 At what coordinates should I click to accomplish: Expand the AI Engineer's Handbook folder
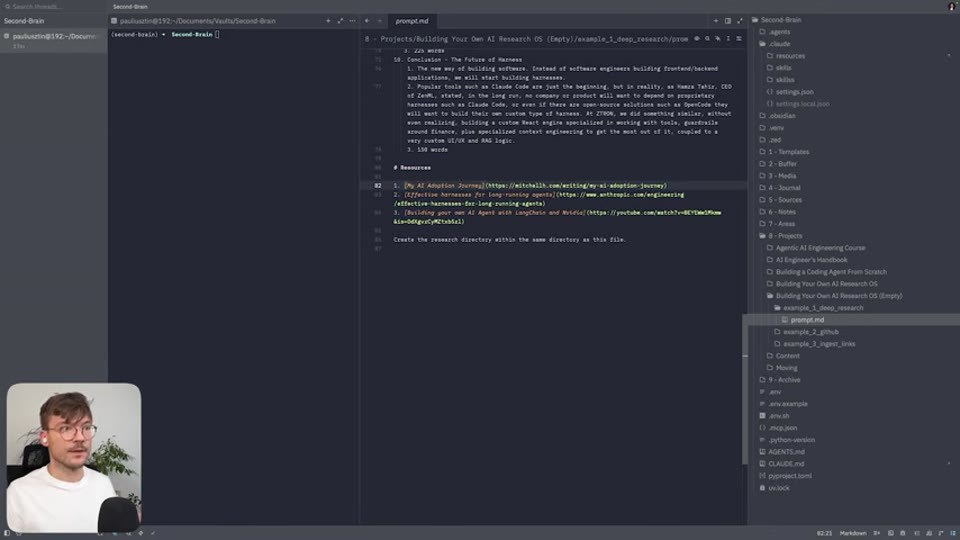click(811, 260)
